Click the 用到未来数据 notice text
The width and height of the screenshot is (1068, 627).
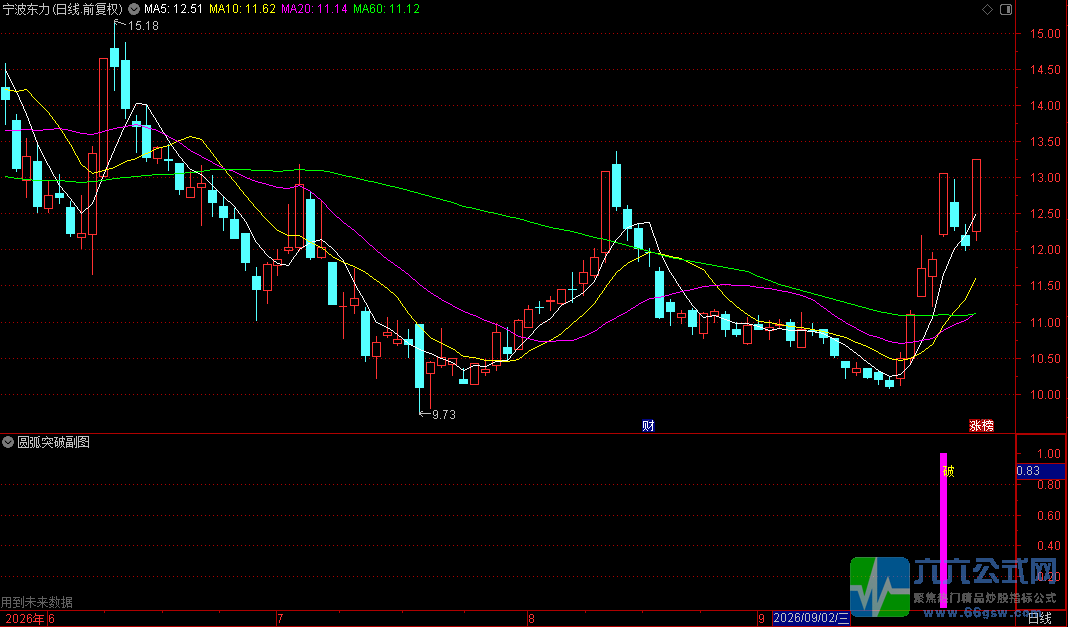coord(37,602)
